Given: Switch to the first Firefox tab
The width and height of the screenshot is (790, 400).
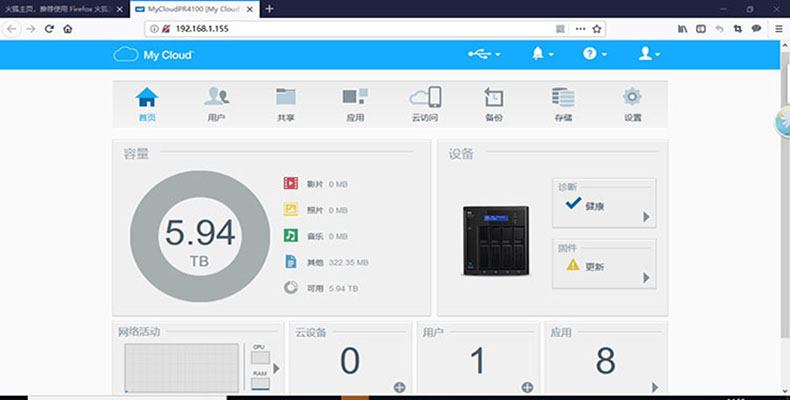Looking at the screenshot, I should pos(63,9).
